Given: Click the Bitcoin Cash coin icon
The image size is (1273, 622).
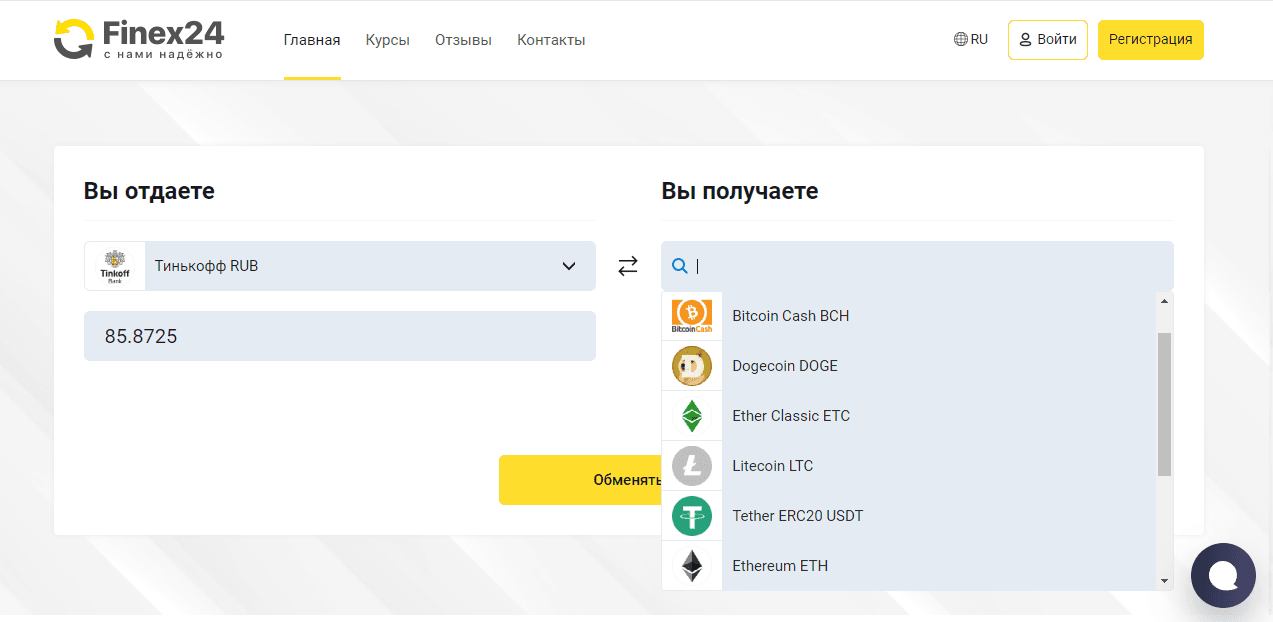Looking at the screenshot, I should coord(692,316).
